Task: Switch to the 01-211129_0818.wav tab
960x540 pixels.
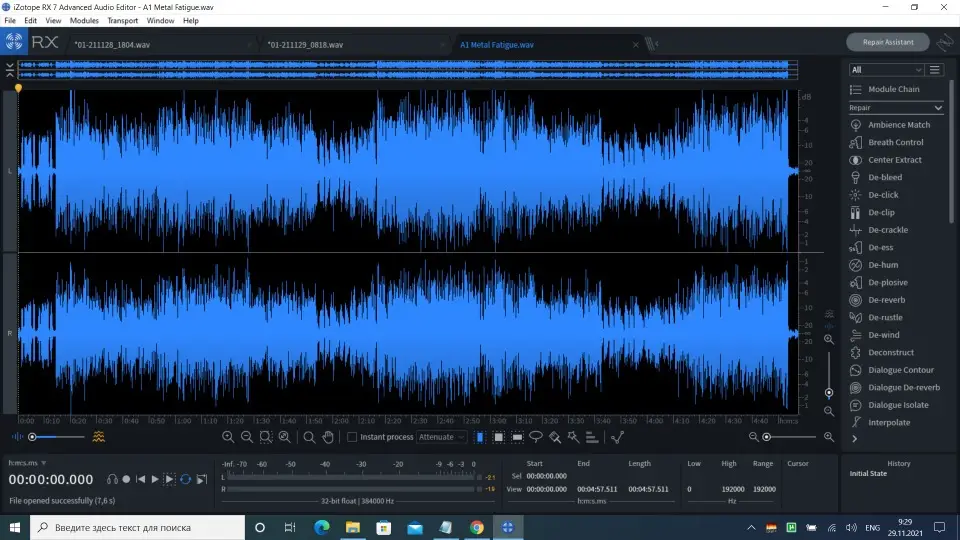Action: [305, 45]
